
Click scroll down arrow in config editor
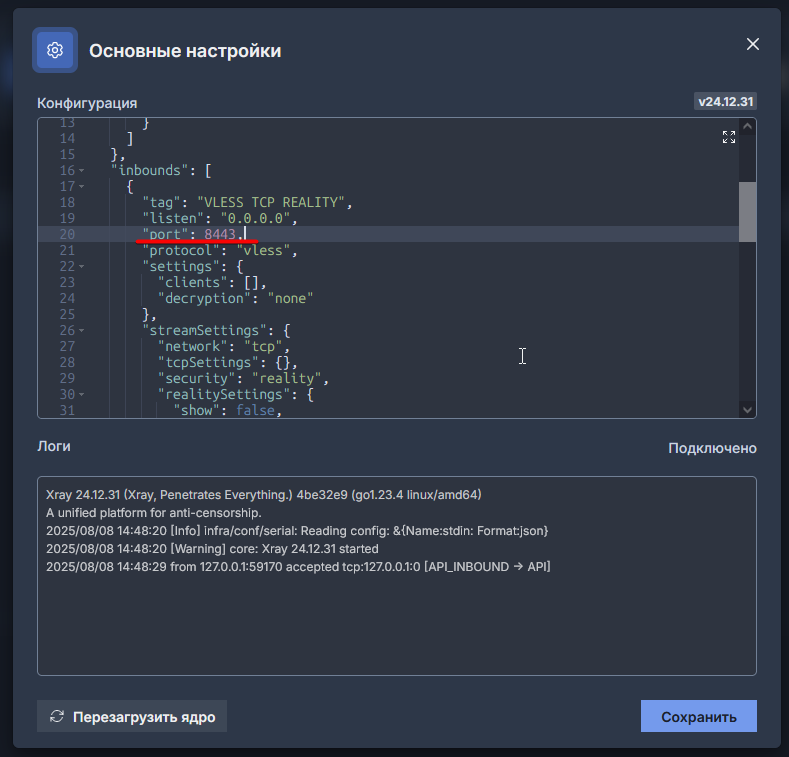(747, 409)
